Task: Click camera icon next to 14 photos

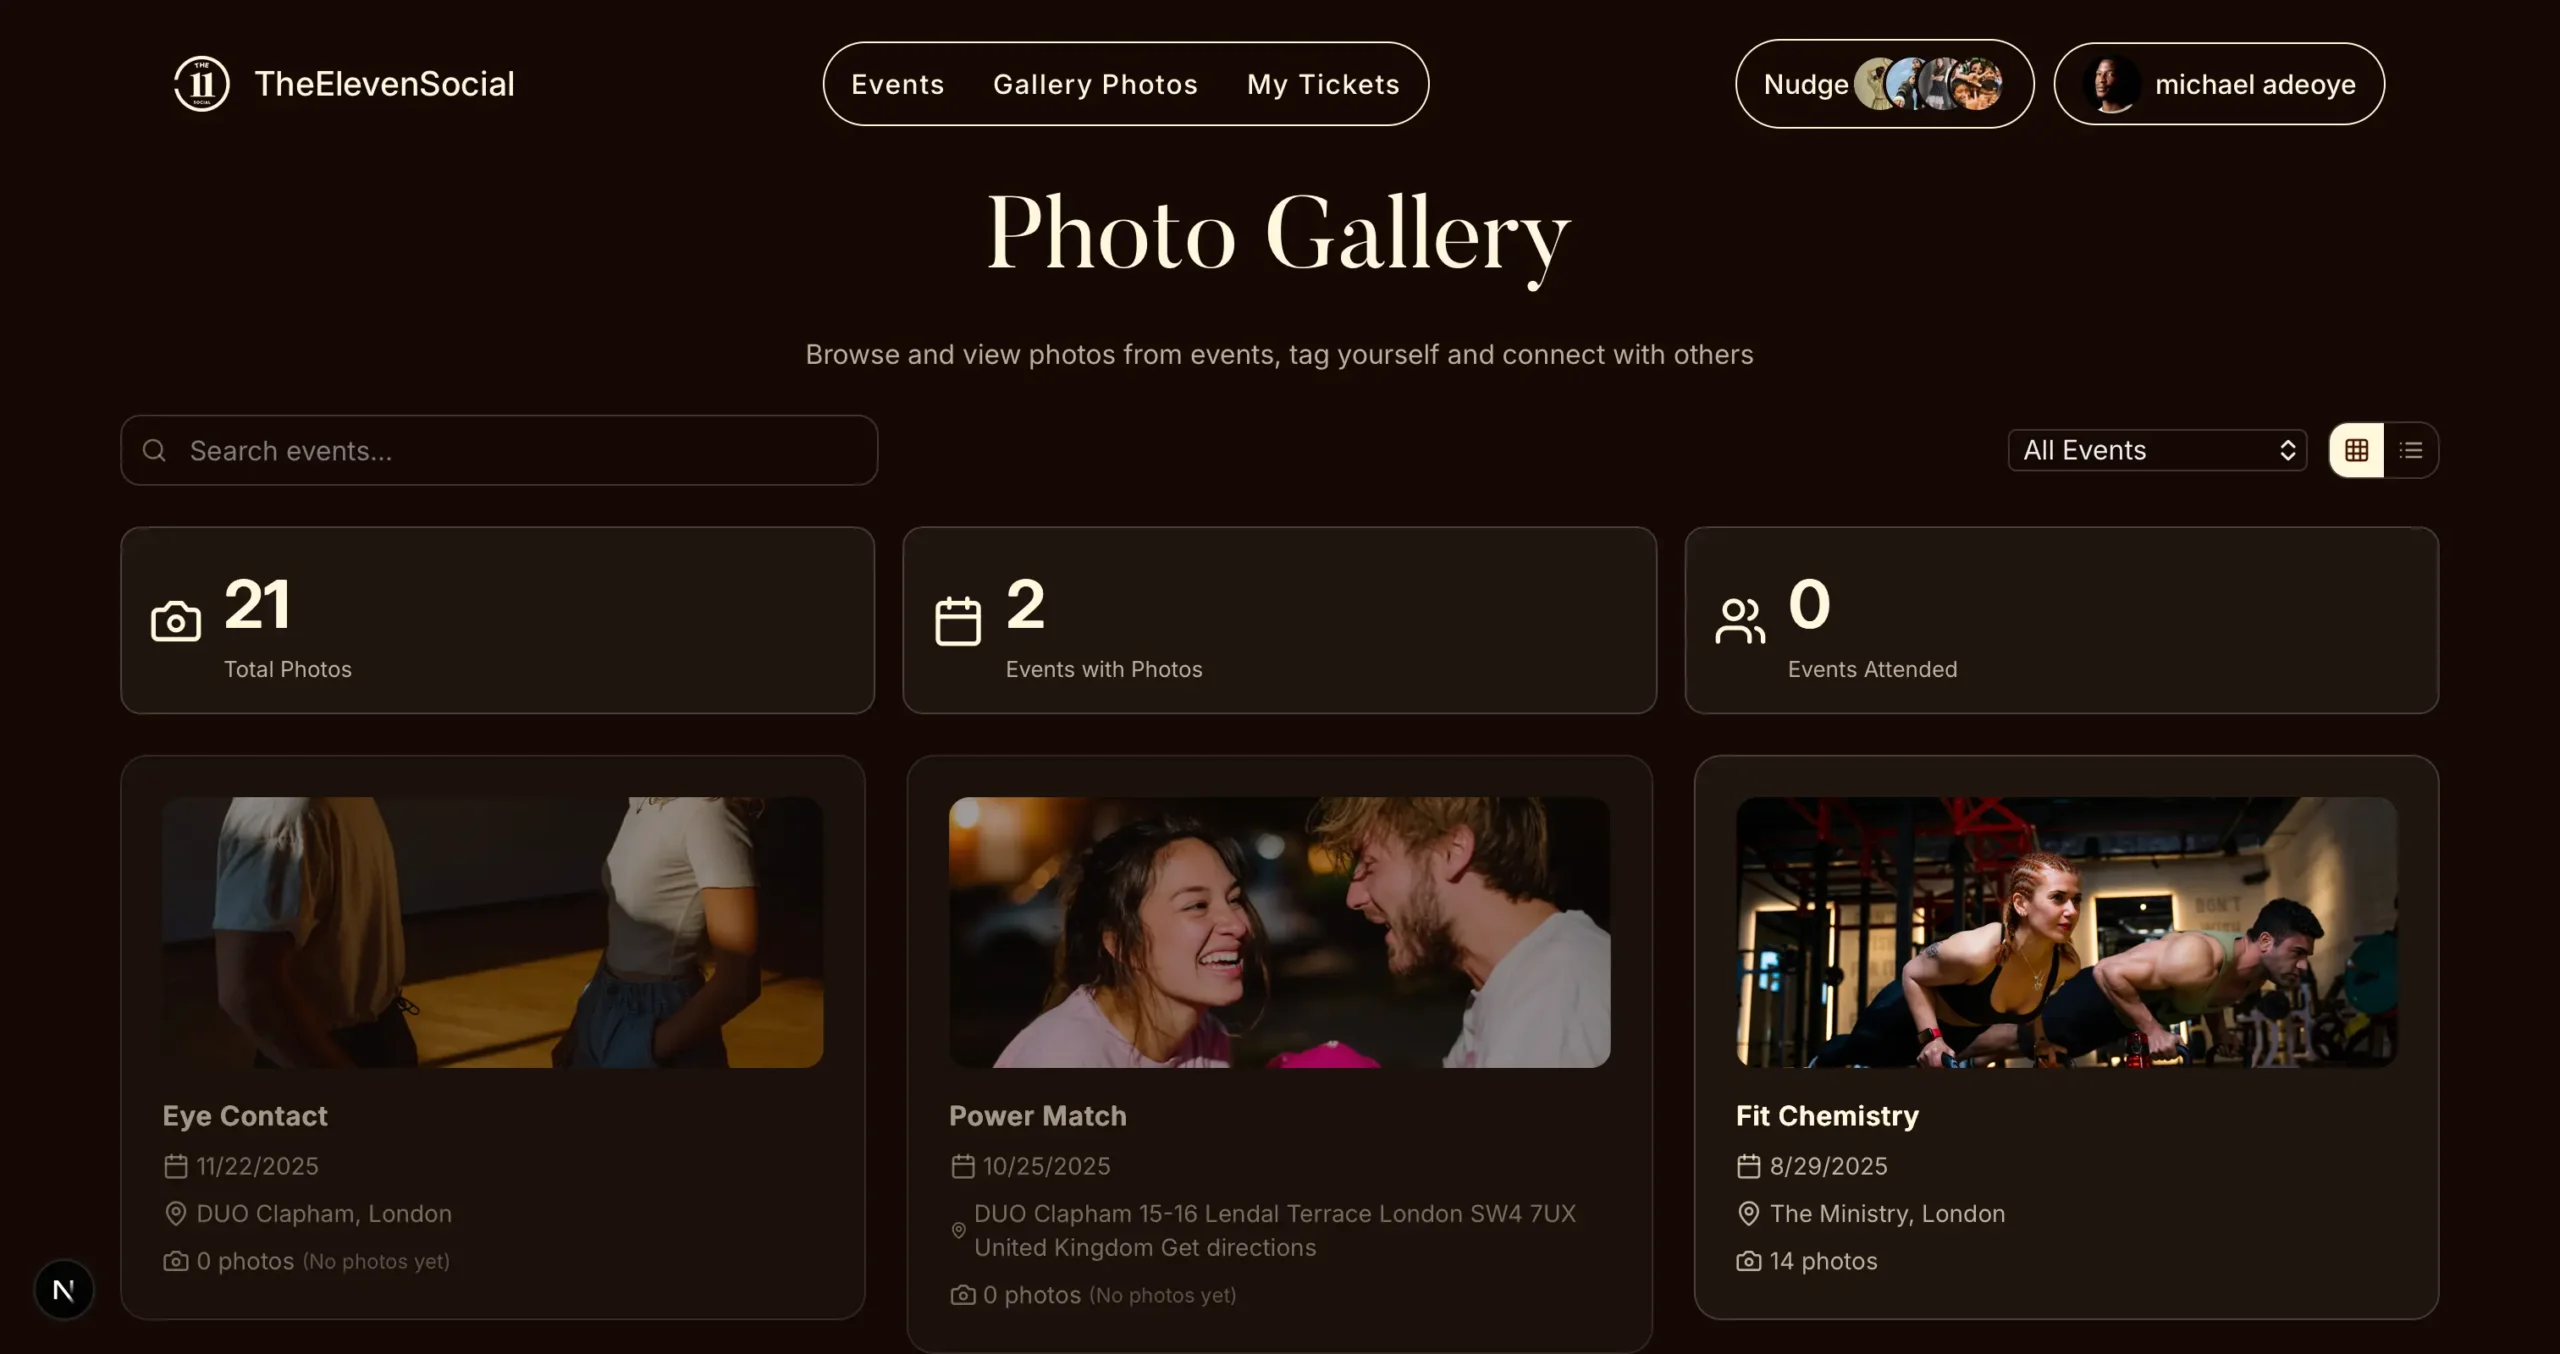Action: point(1748,1262)
